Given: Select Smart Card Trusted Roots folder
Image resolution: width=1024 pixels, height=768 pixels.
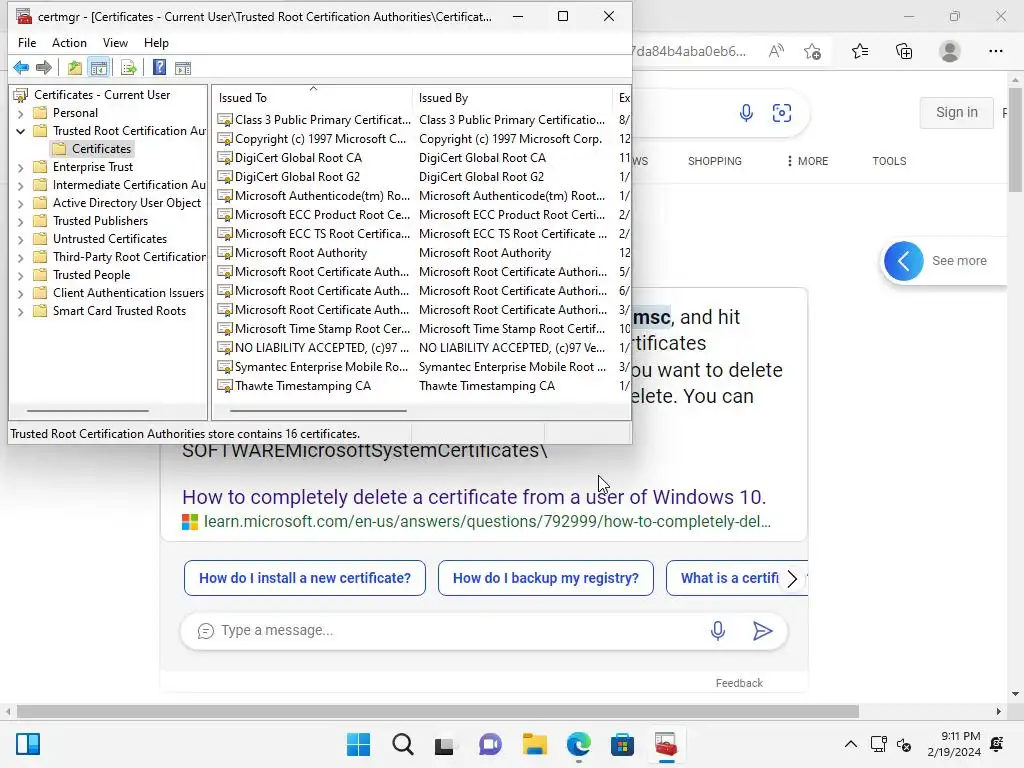Looking at the screenshot, I should tap(119, 311).
